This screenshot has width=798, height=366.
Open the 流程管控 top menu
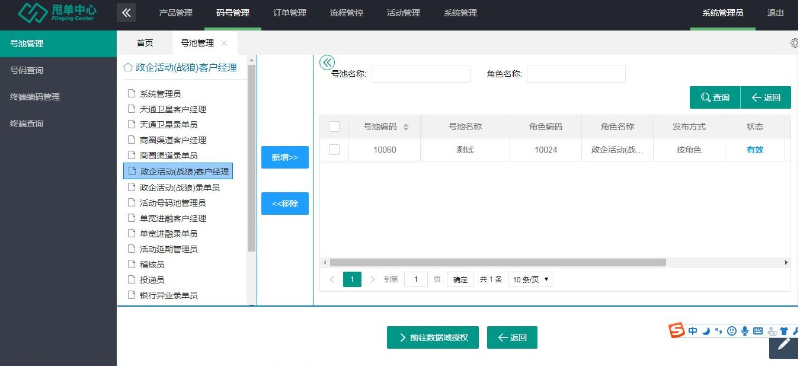click(x=347, y=13)
